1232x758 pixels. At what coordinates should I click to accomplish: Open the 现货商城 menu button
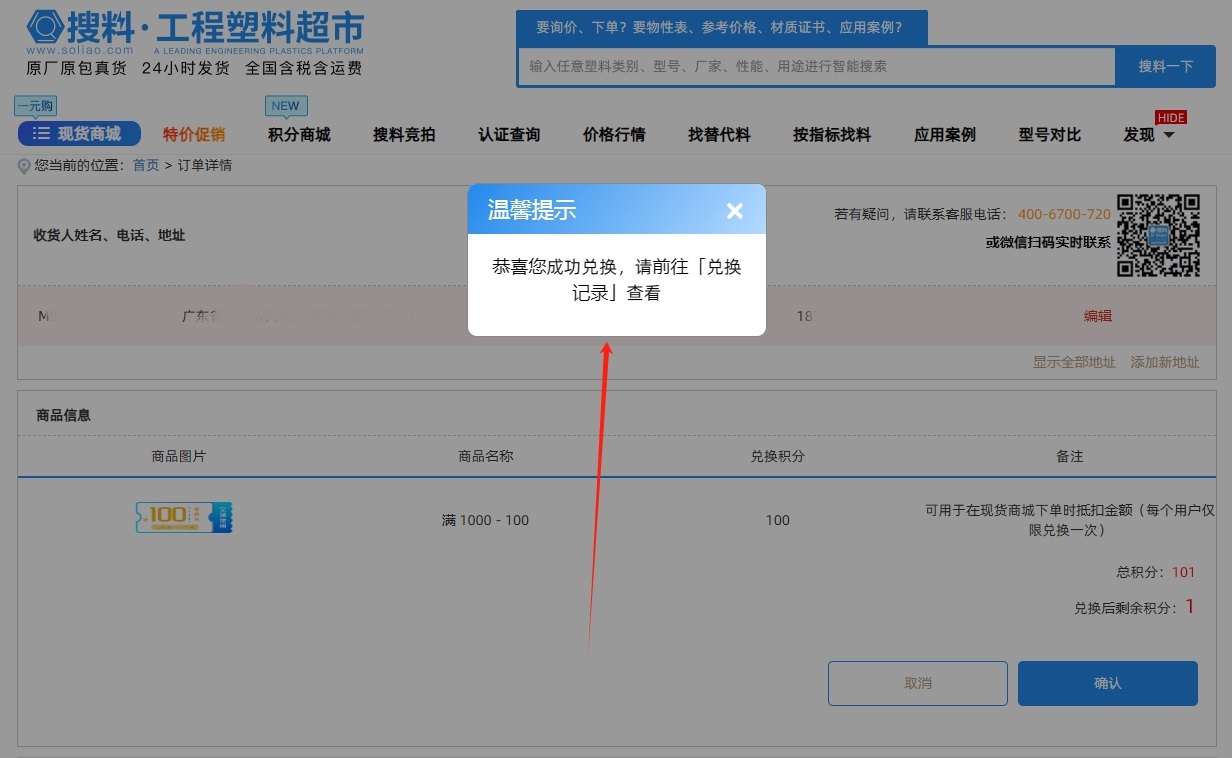[79, 134]
